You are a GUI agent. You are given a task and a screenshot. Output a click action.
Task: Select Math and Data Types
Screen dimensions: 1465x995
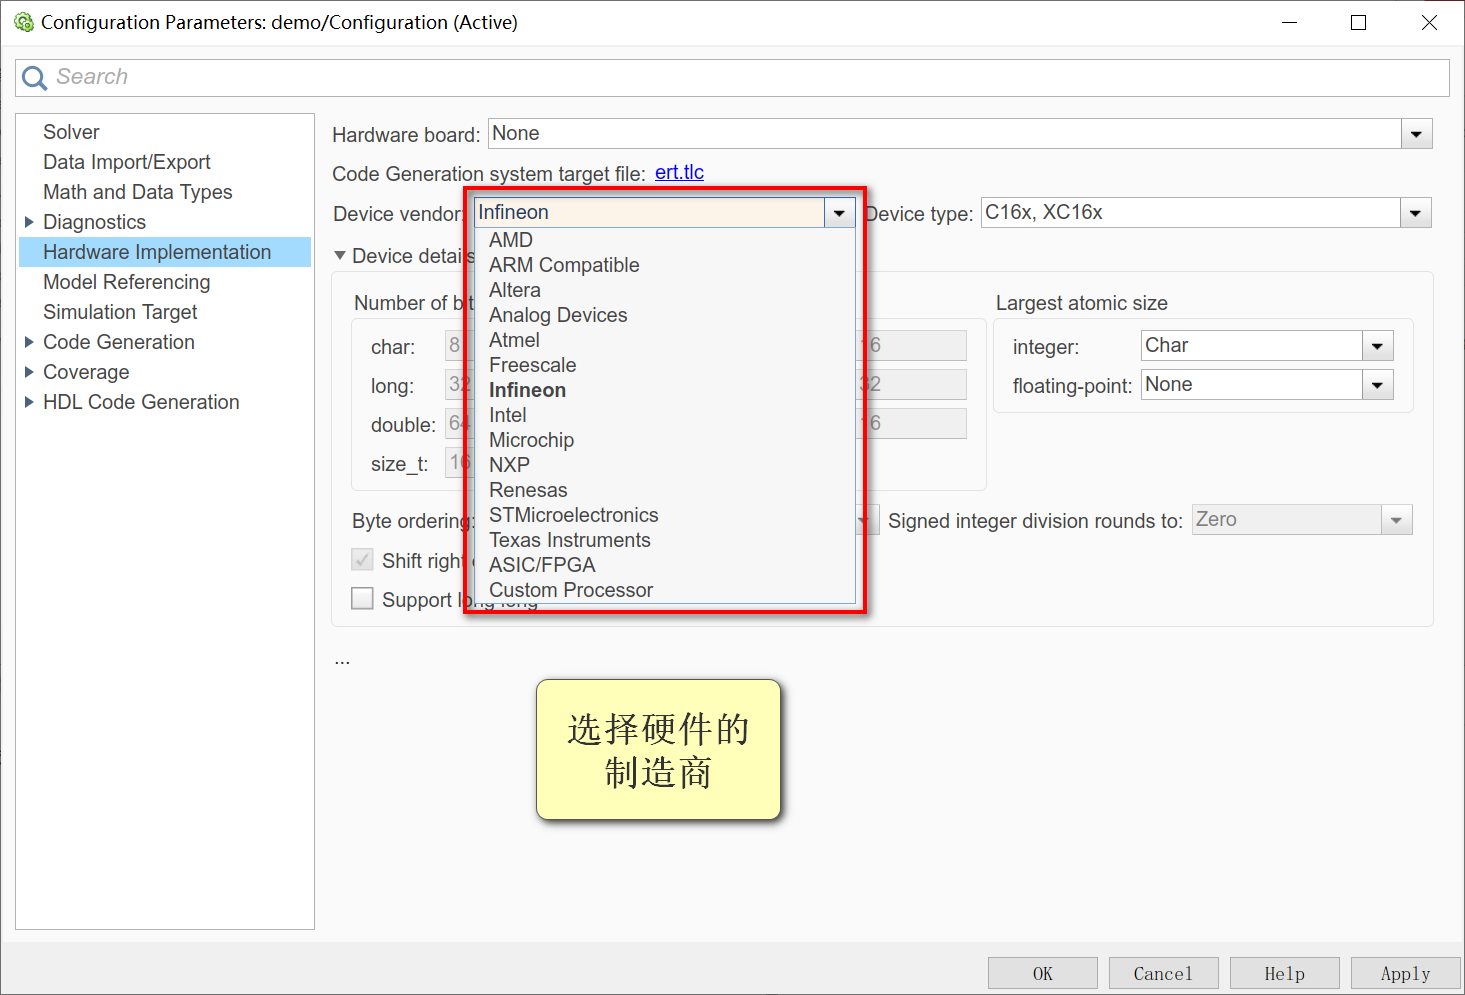coord(138,192)
